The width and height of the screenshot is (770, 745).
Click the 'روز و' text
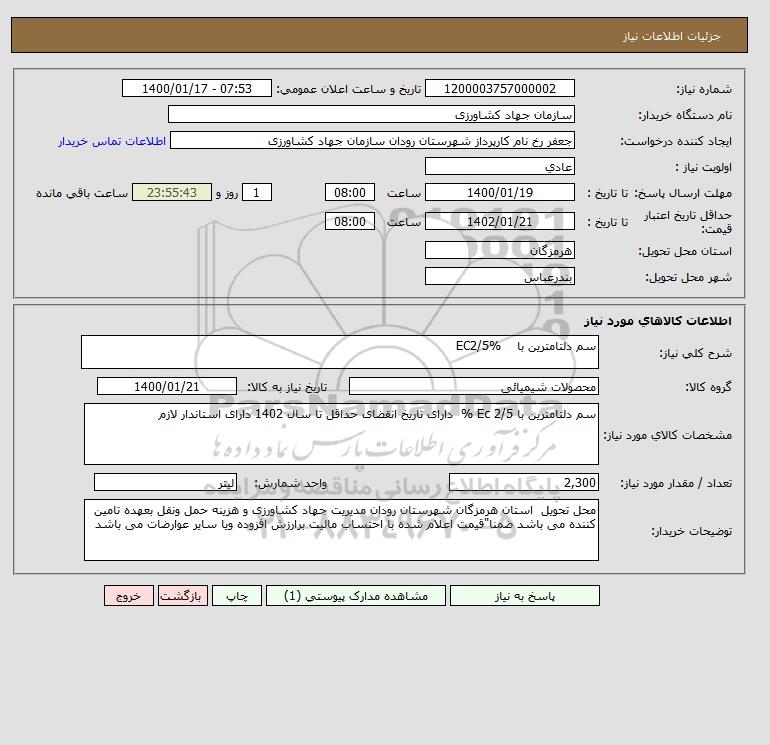click(x=227, y=193)
